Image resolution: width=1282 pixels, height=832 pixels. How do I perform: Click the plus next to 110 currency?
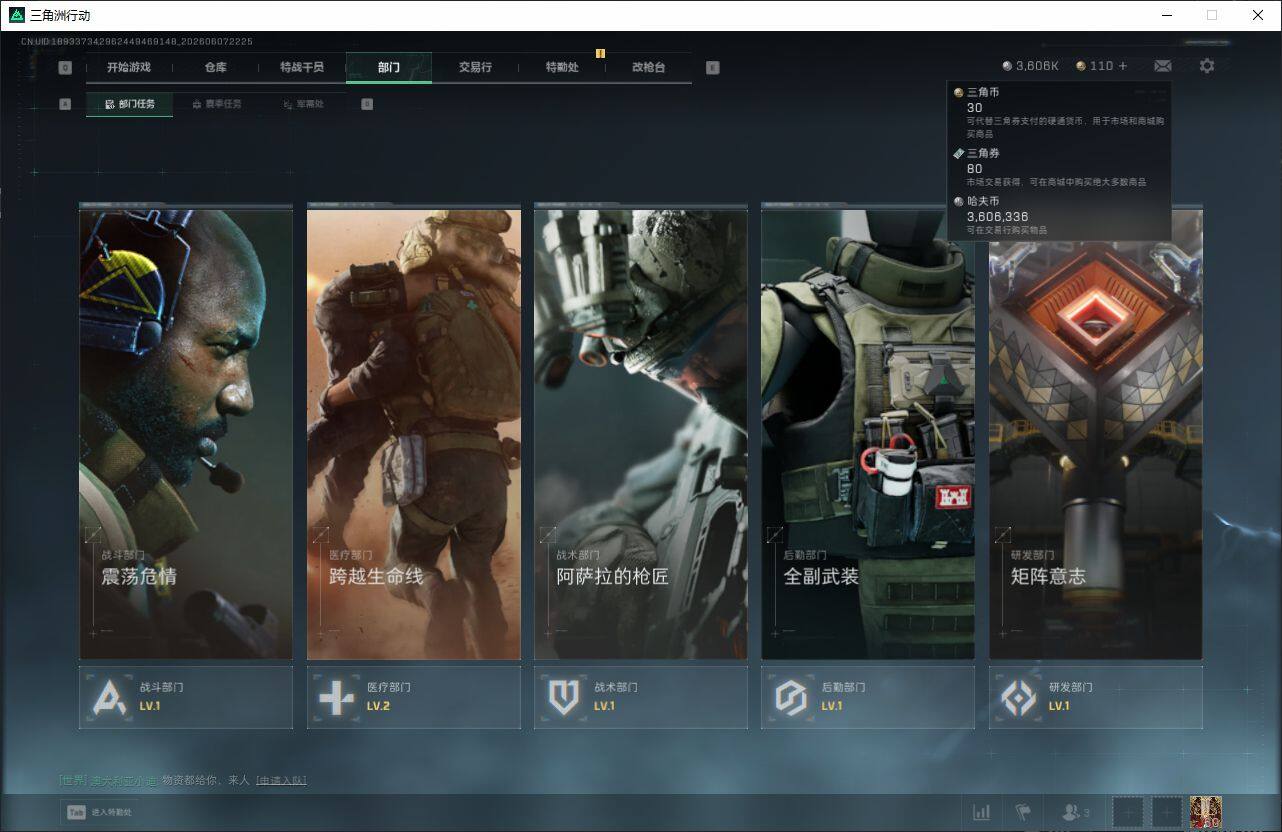tap(1123, 66)
